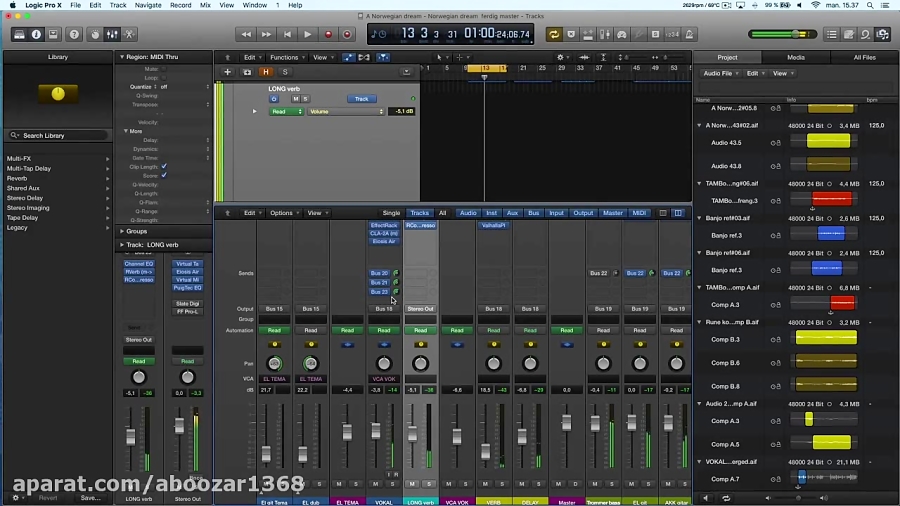Open automation parameter Volume dropdown
The width and height of the screenshot is (900, 506).
click(346, 111)
